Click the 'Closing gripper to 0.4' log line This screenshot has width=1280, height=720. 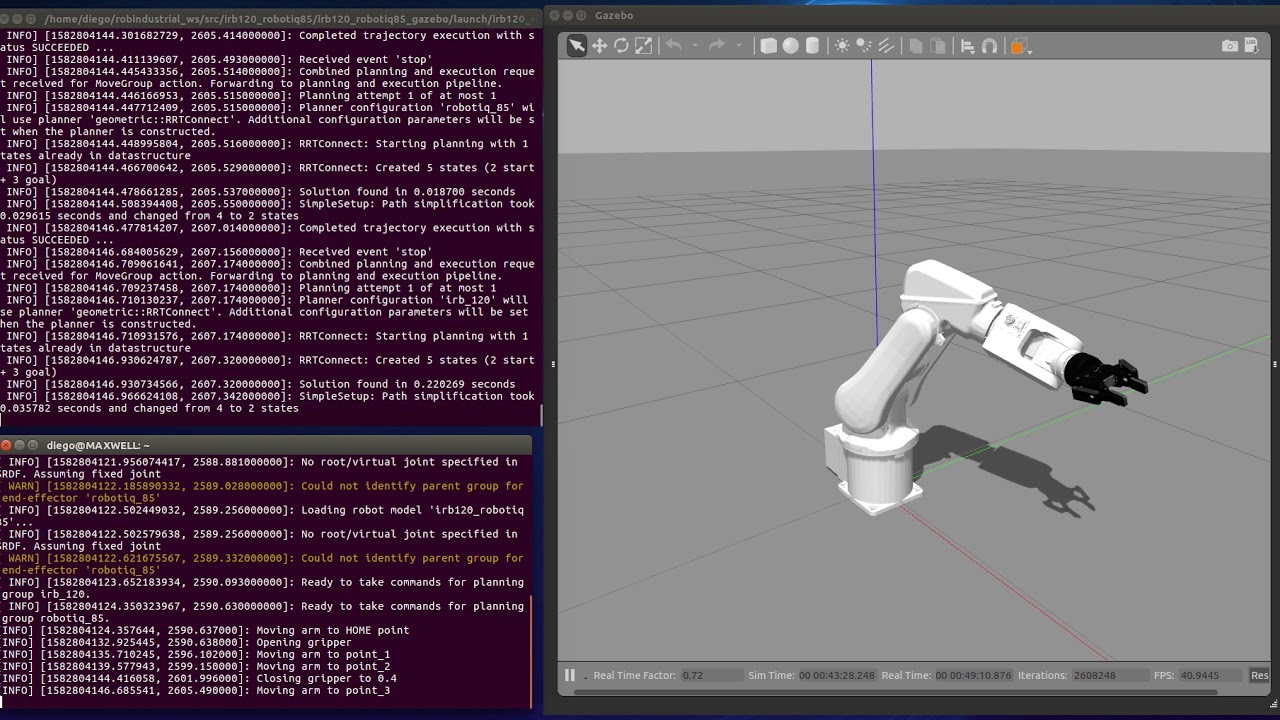199,678
